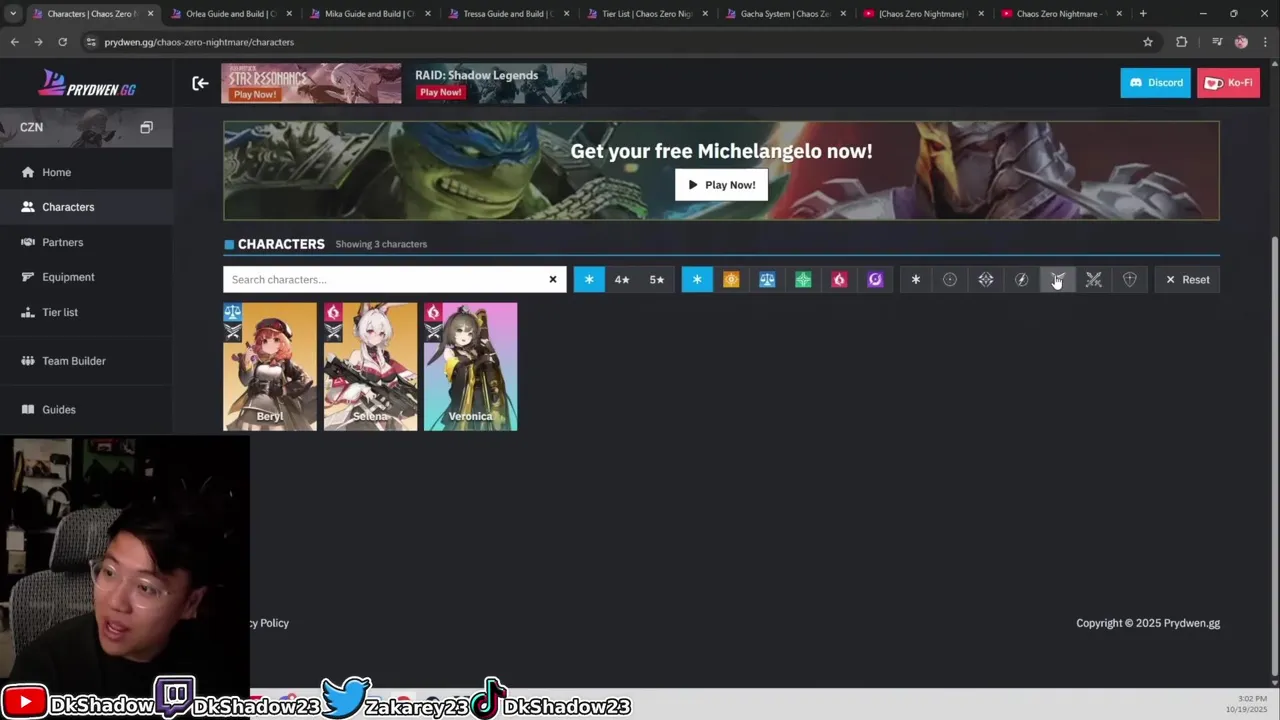Collapse the sidebar with the arrow icon

click(x=200, y=83)
